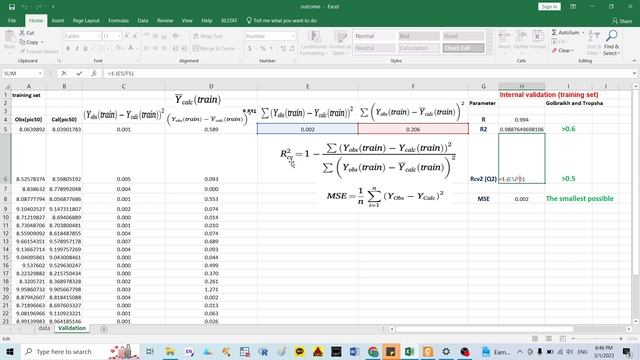
Task: Open the XLSTAT ribbon tab
Action: (x=229, y=20)
